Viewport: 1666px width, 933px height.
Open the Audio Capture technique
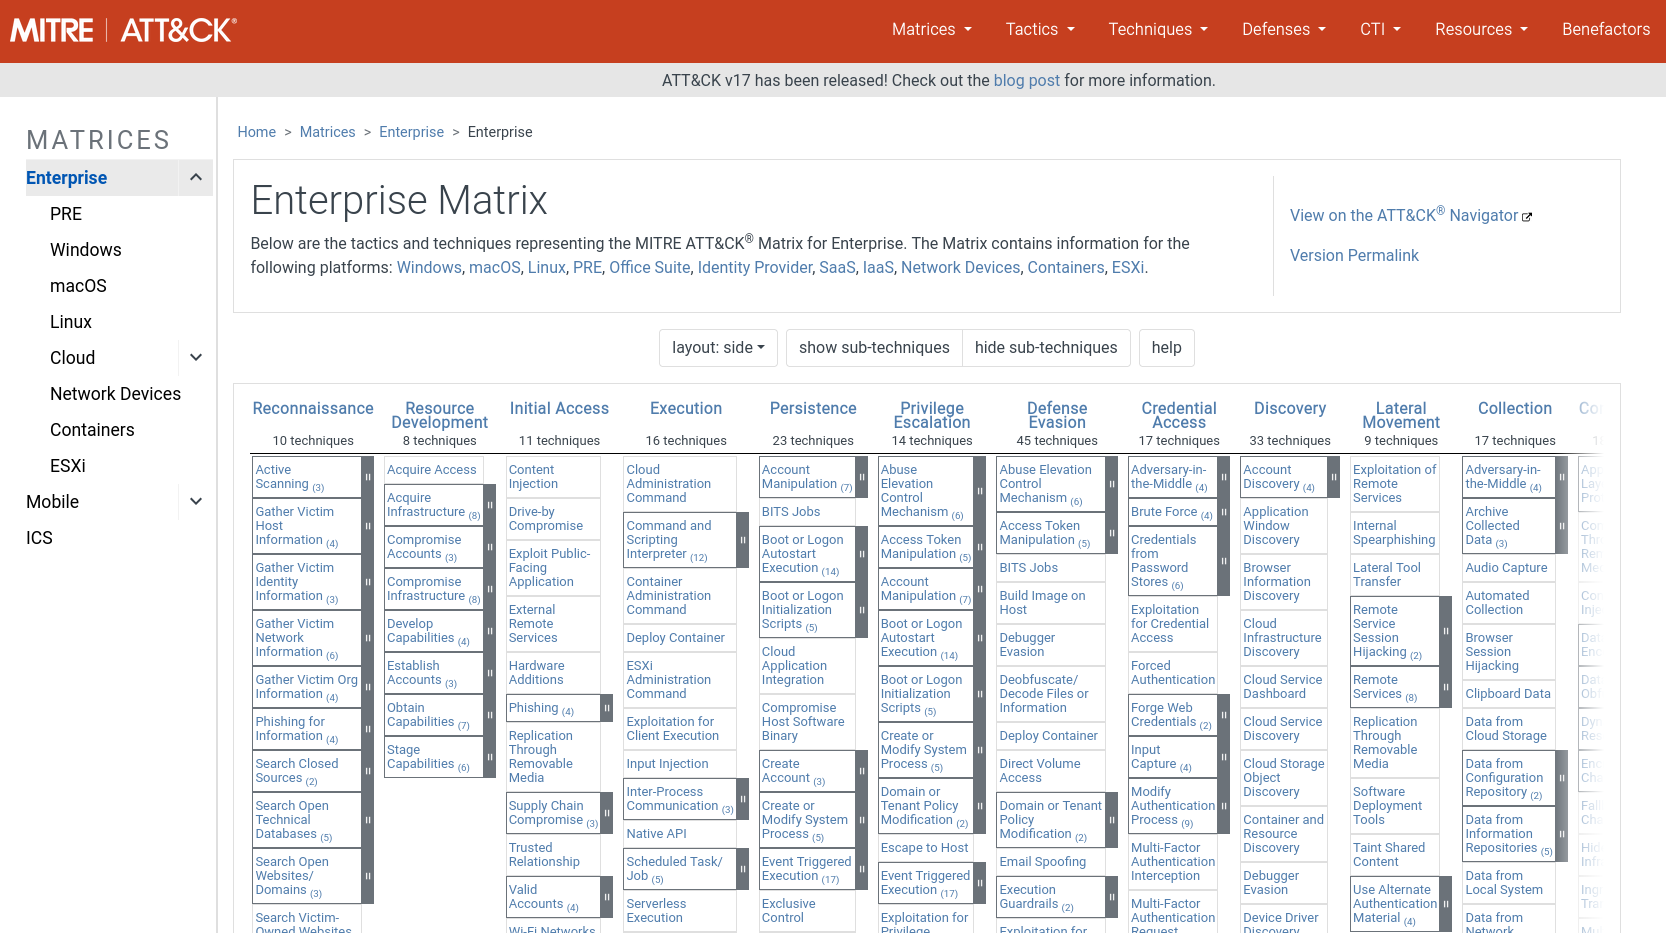point(1506,568)
